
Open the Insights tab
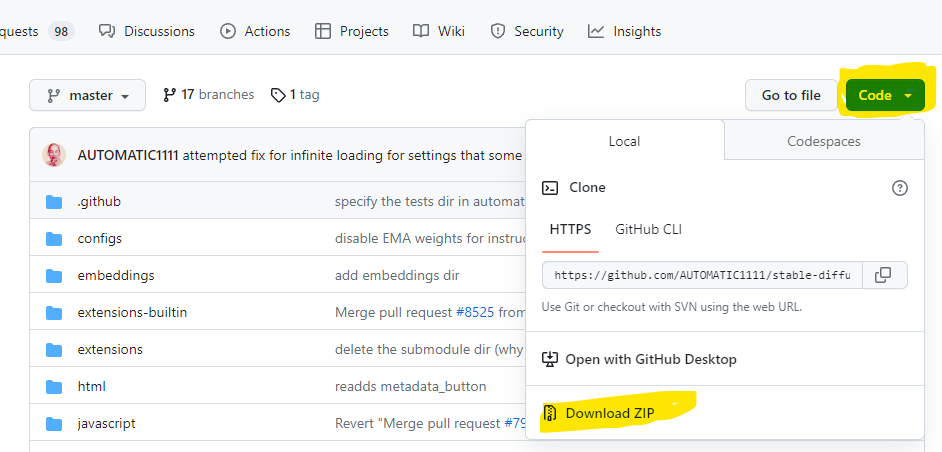pos(625,31)
